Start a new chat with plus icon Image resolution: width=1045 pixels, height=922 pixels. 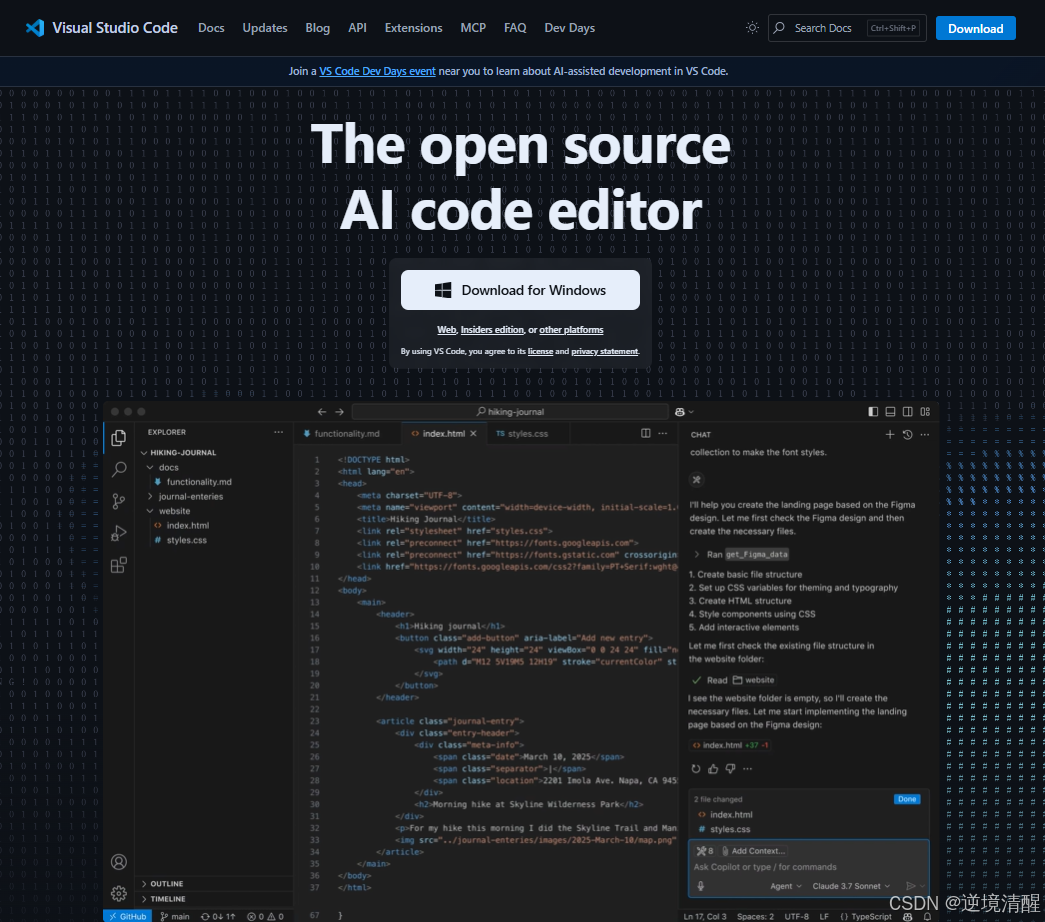click(x=890, y=435)
